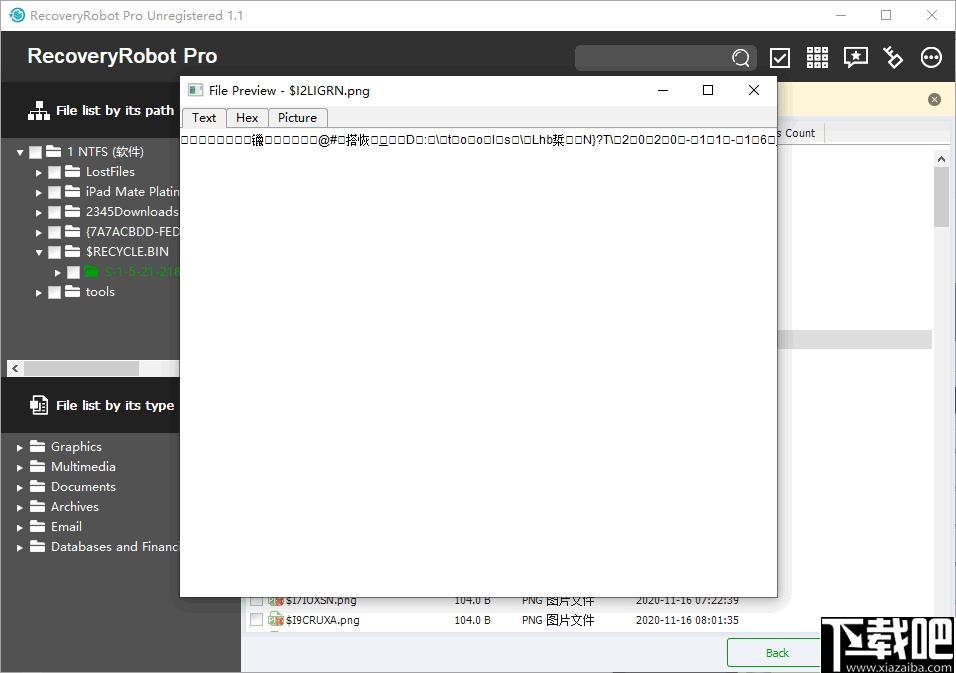Expand the Multimedia type category
This screenshot has height=673, width=956.
pos(20,467)
